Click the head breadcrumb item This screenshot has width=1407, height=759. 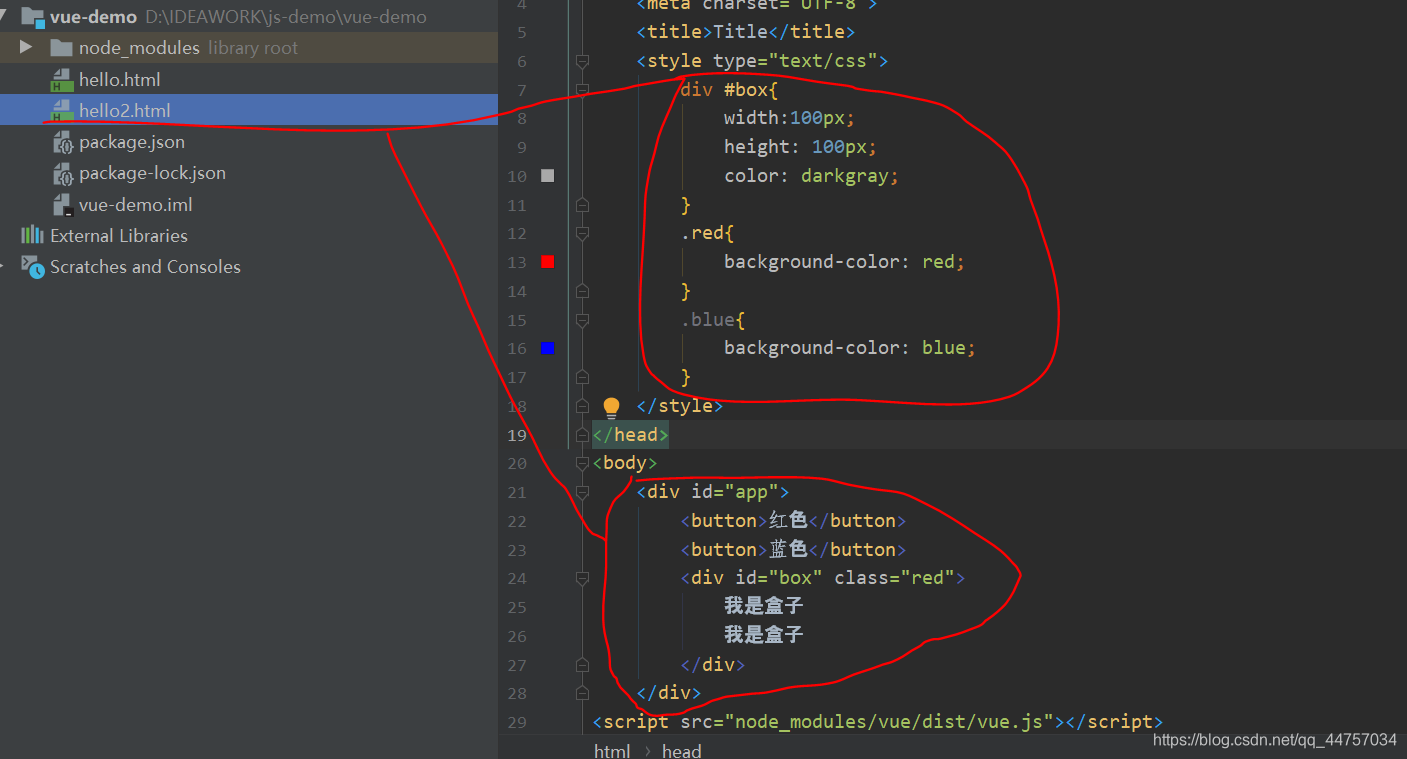(681, 751)
